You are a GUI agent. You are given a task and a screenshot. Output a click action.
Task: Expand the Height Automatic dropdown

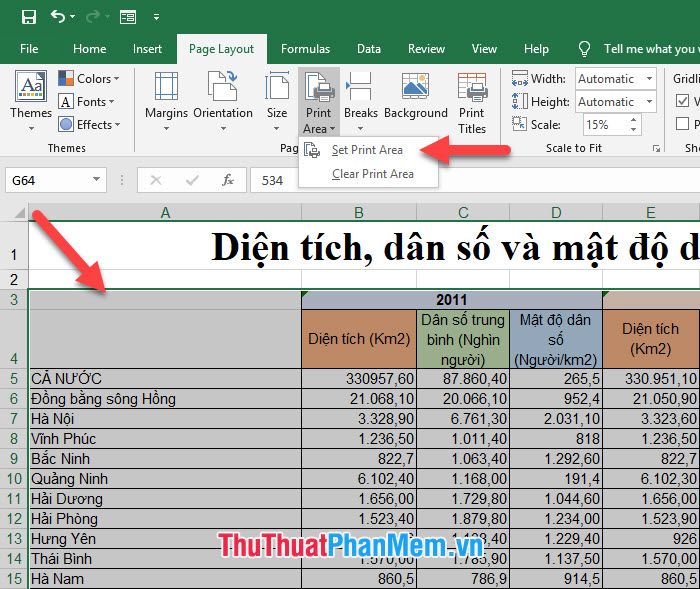click(x=649, y=102)
